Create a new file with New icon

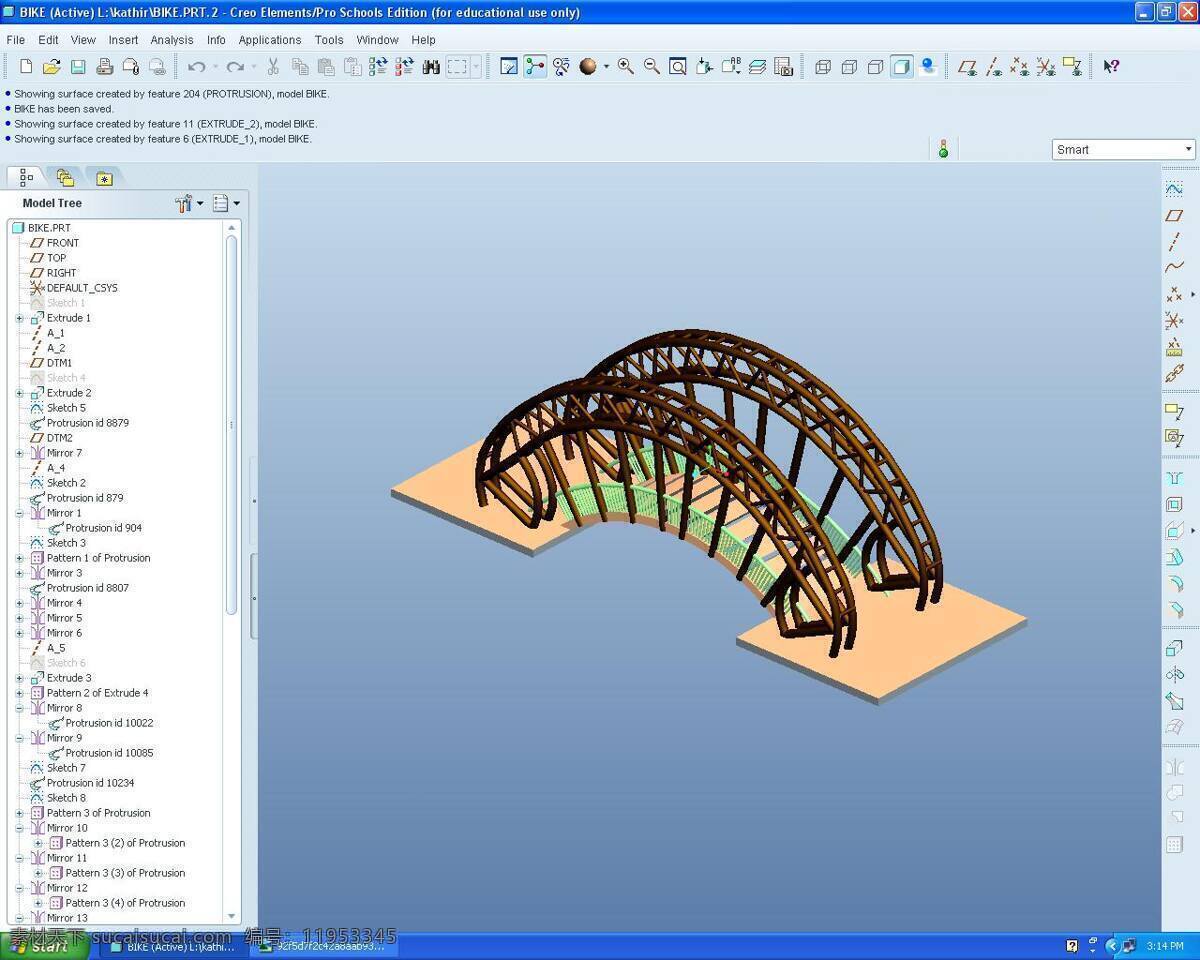(26, 67)
